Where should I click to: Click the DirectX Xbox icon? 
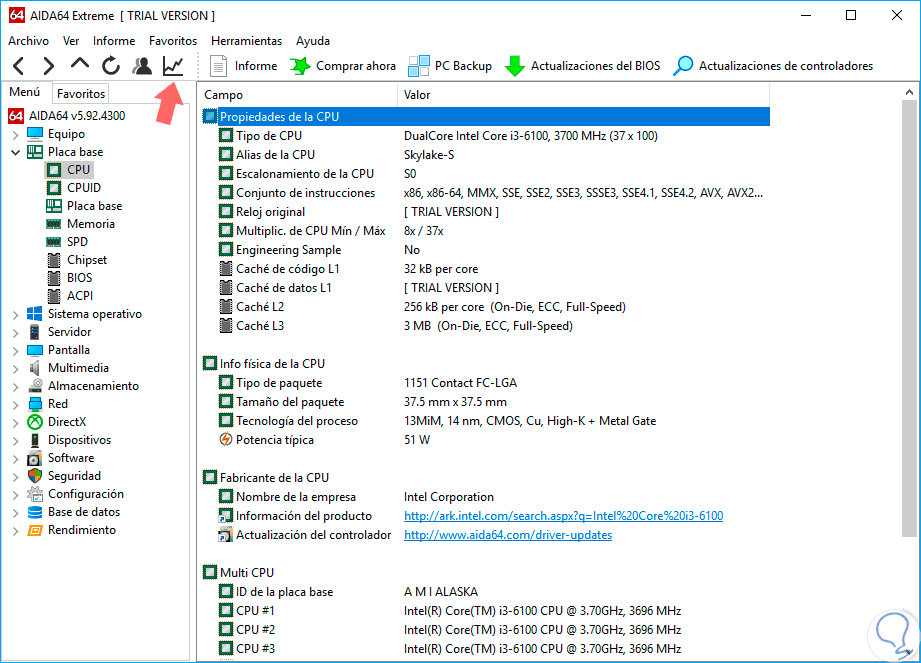point(35,422)
